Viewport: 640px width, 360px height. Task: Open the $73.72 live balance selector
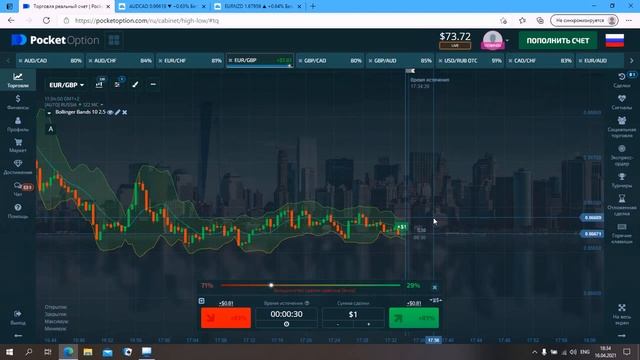[455, 40]
